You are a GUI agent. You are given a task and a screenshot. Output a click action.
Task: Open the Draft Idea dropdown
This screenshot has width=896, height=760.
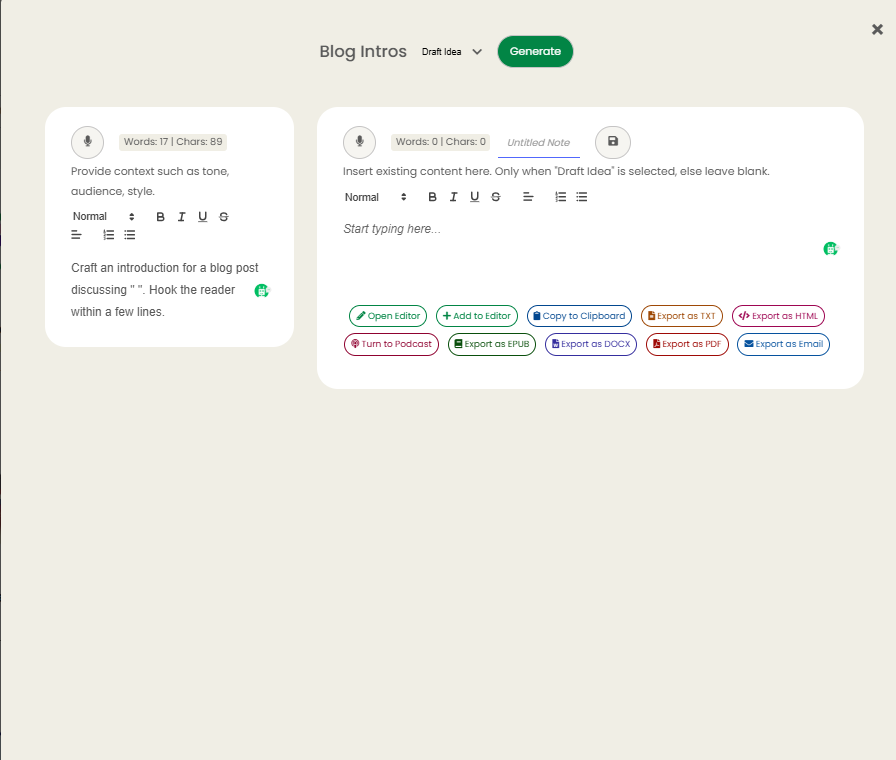[x=451, y=52]
